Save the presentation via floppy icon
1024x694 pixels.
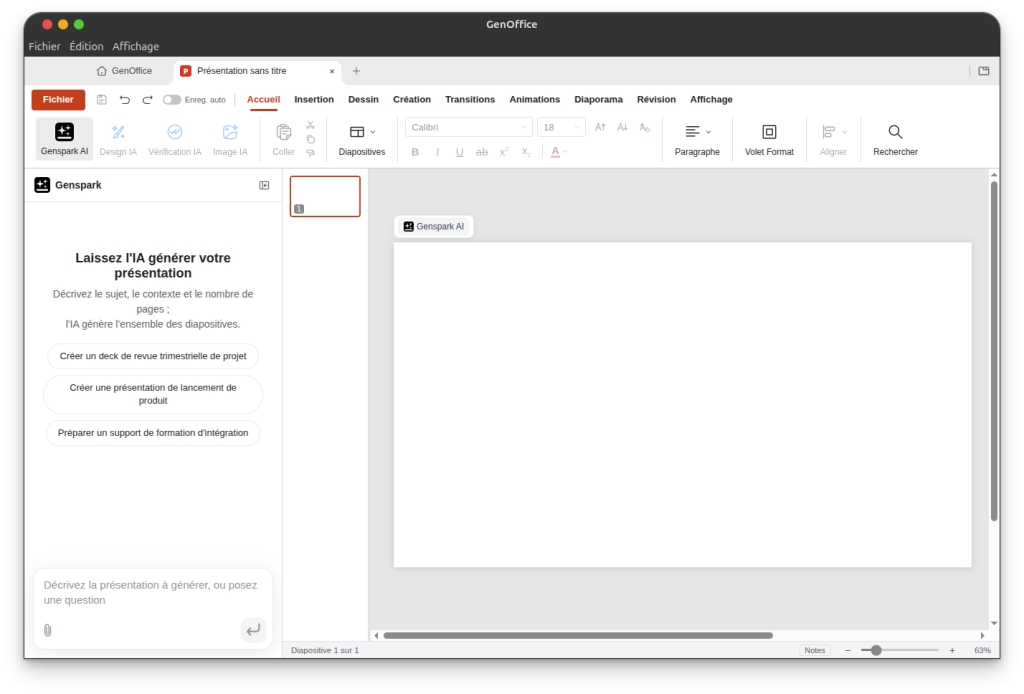pyautogui.click(x=102, y=99)
